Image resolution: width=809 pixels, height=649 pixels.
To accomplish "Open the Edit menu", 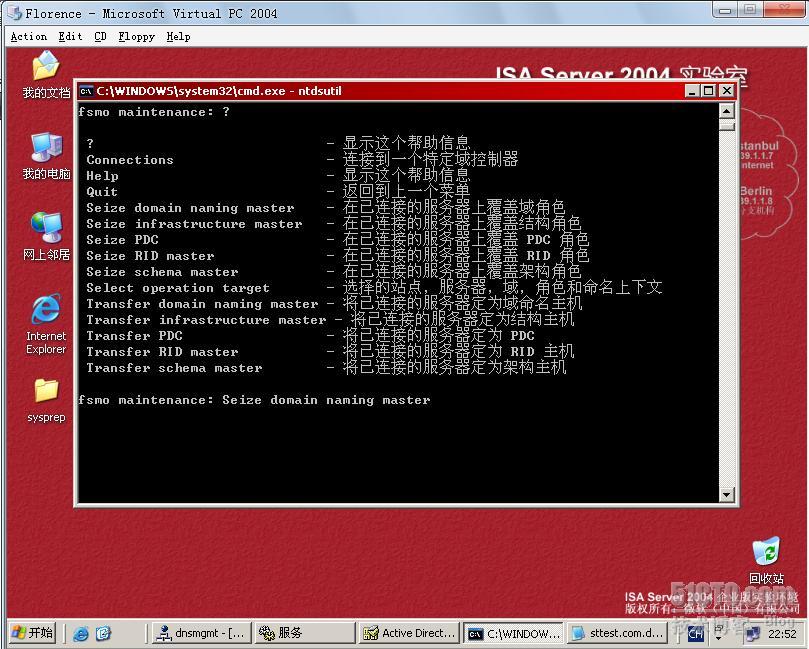I will click(x=70, y=37).
